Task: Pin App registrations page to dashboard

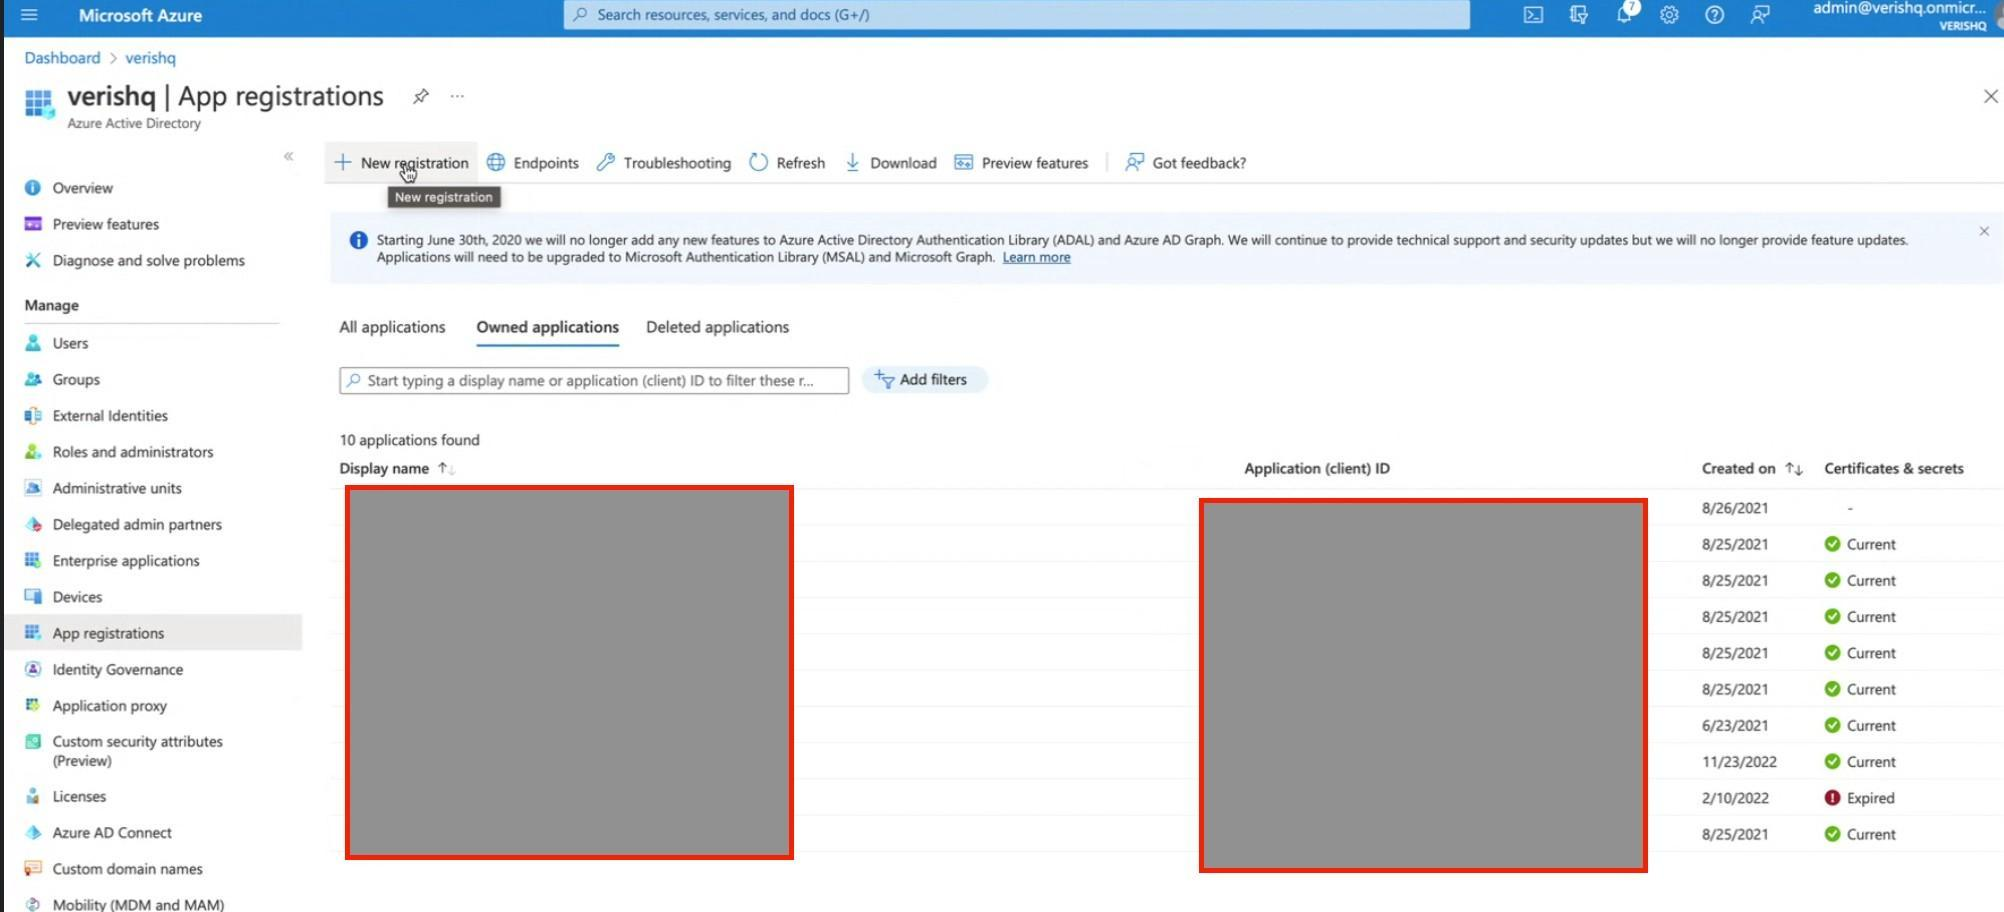Action: tap(420, 96)
